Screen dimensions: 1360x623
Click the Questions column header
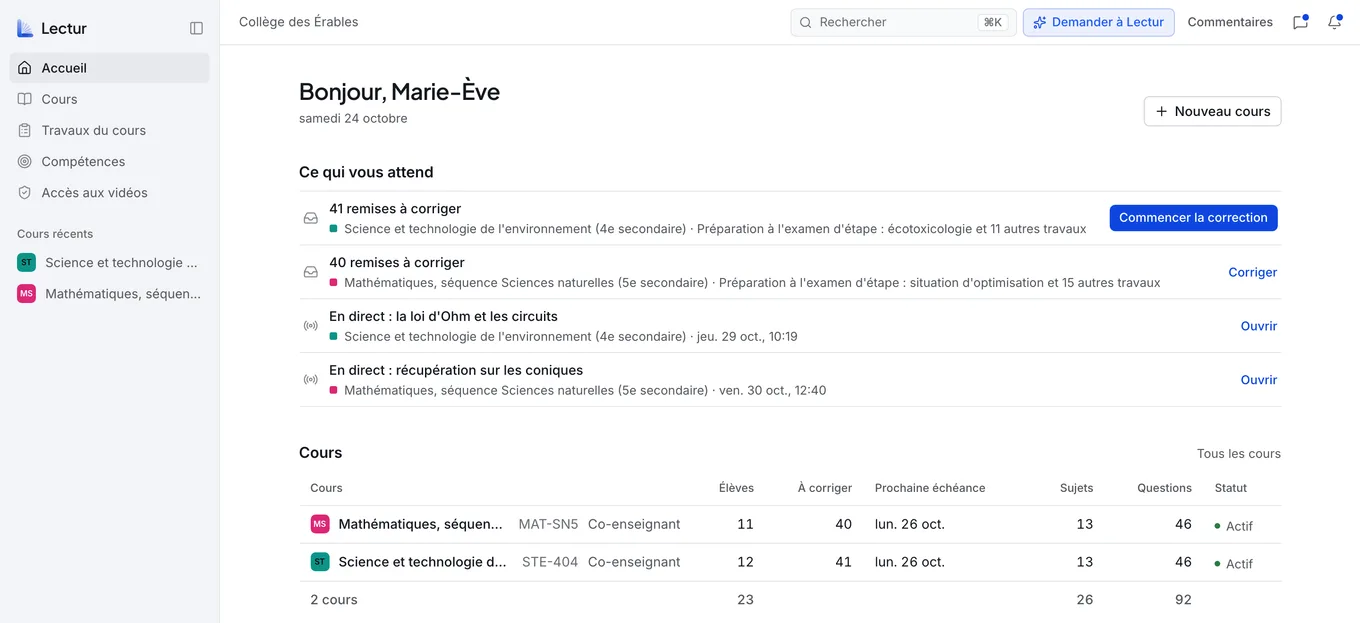[x=1164, y=488]
